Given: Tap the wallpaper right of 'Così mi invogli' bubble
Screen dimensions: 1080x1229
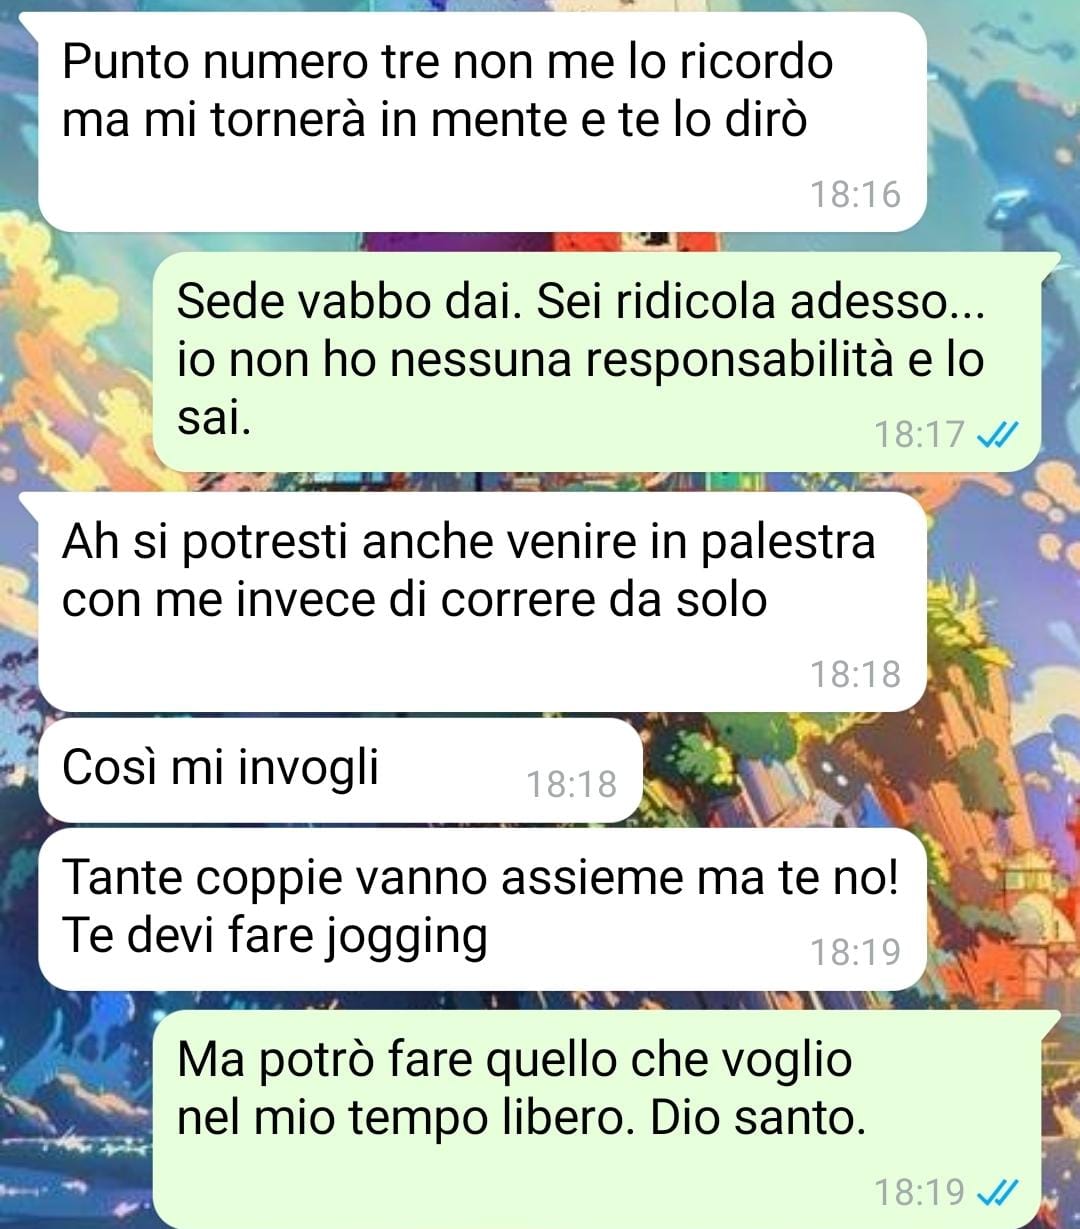Looking at the screenshot, I should click(860, 770).
